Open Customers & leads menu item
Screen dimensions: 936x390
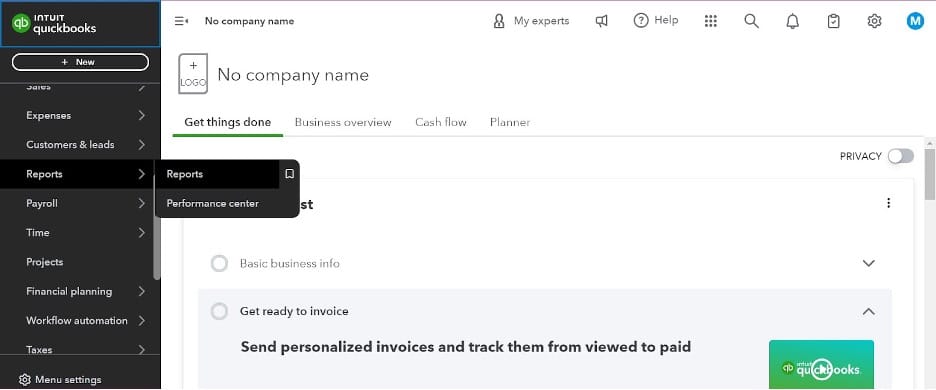[x=70, y=145]
